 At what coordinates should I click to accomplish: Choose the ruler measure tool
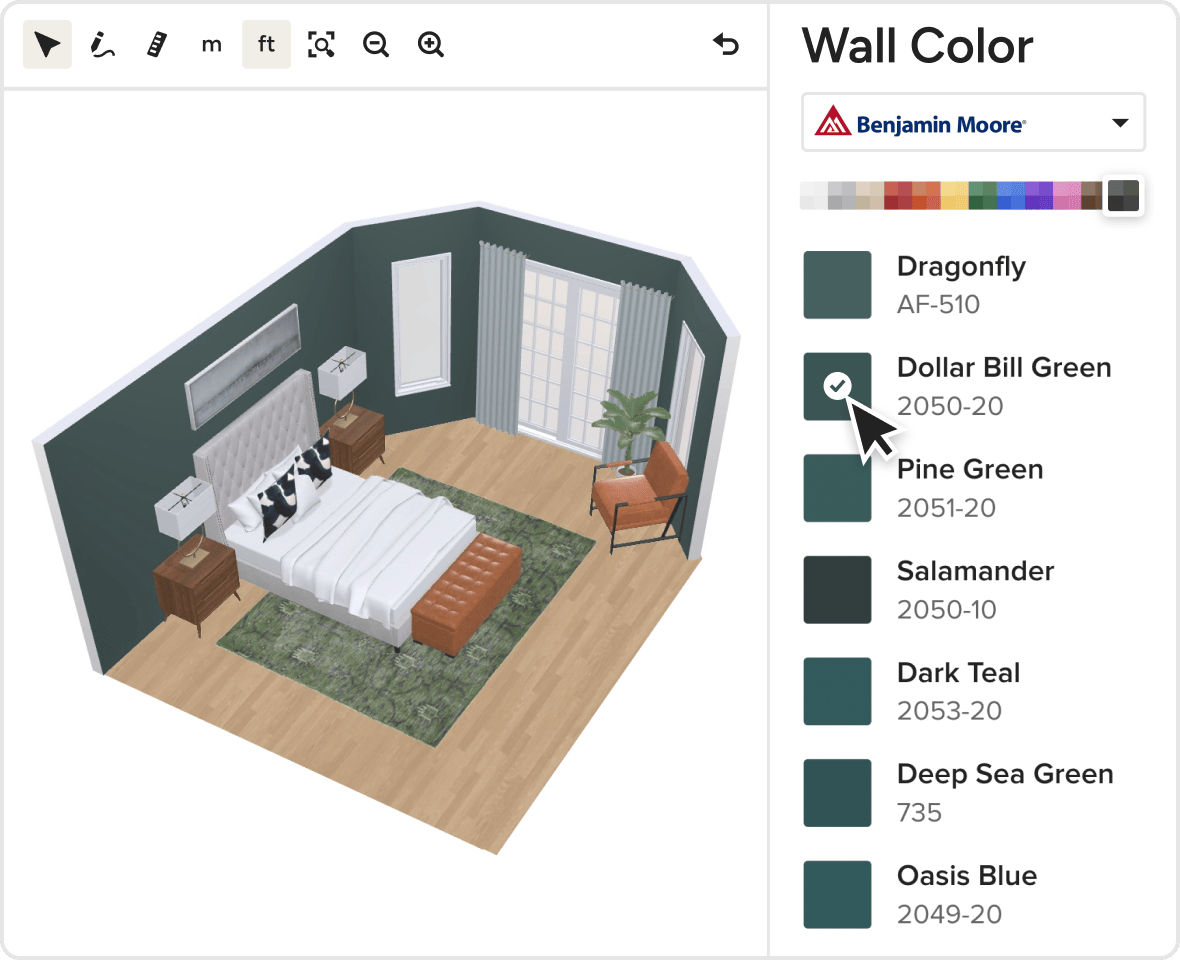(156, 45)
